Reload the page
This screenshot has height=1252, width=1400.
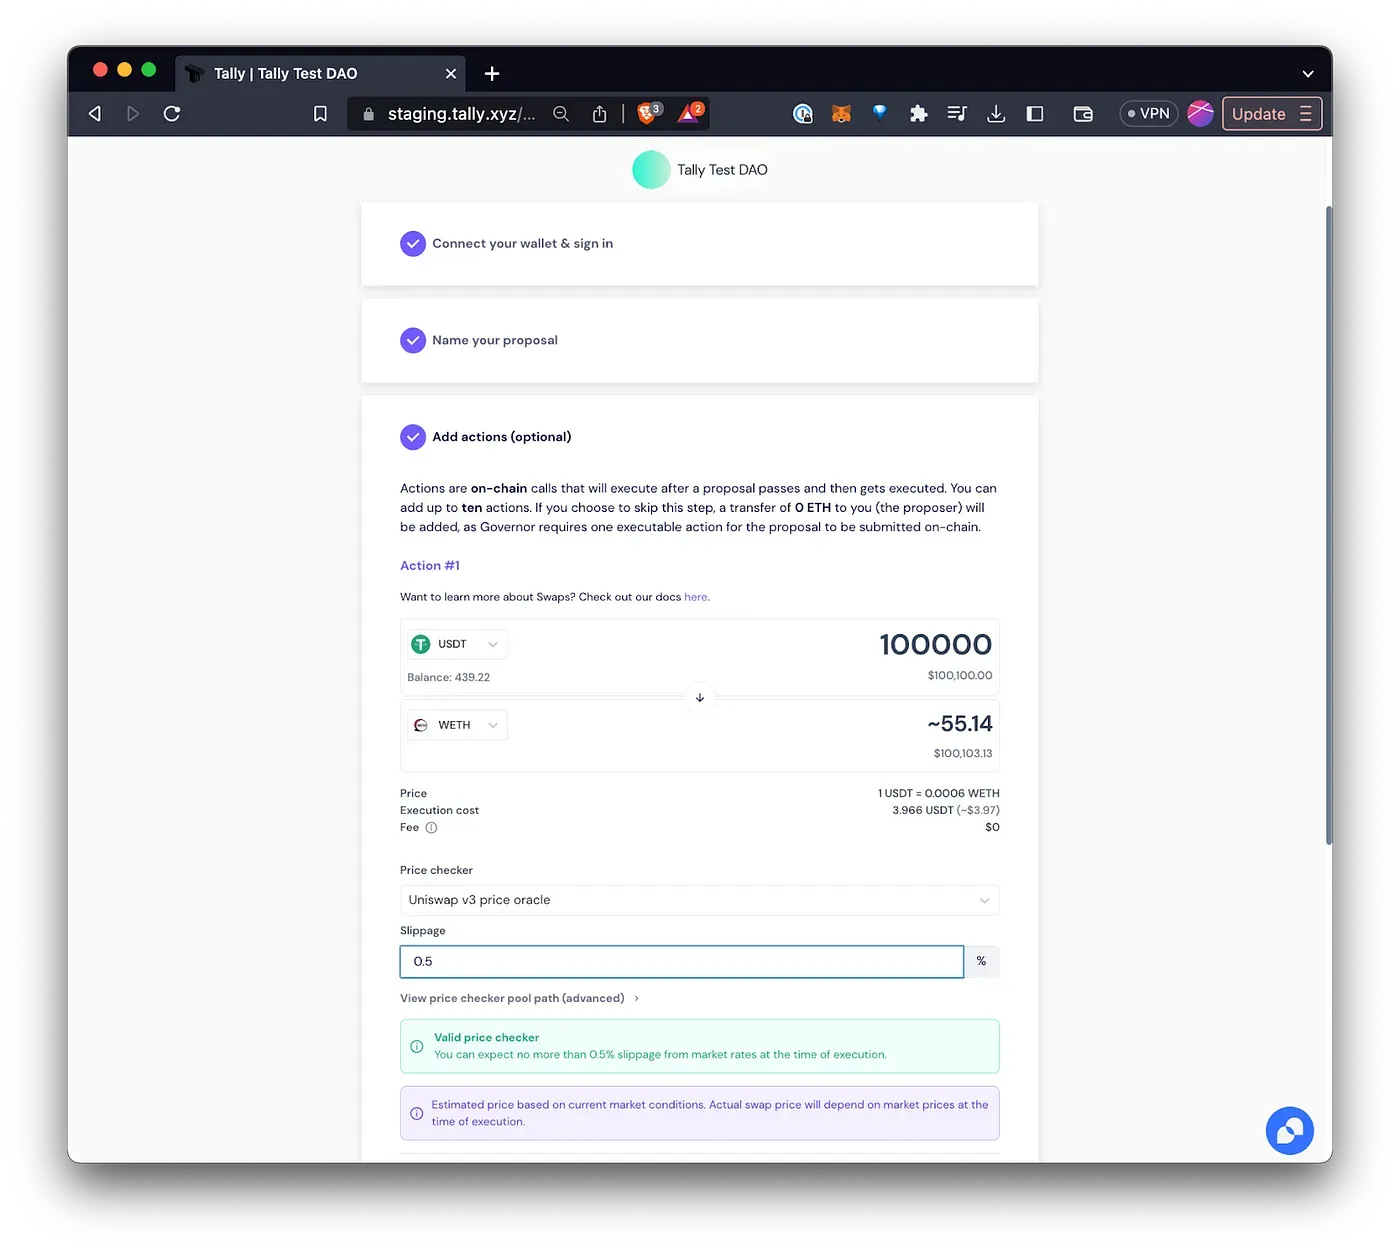pos(172,114)
